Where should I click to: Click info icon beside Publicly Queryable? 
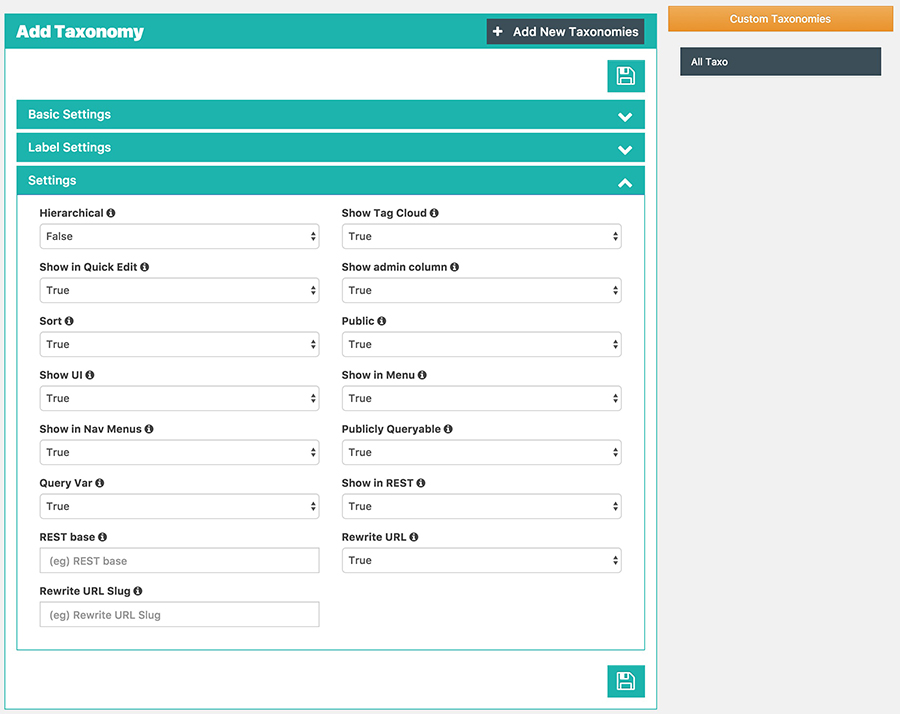click(448, 429)
